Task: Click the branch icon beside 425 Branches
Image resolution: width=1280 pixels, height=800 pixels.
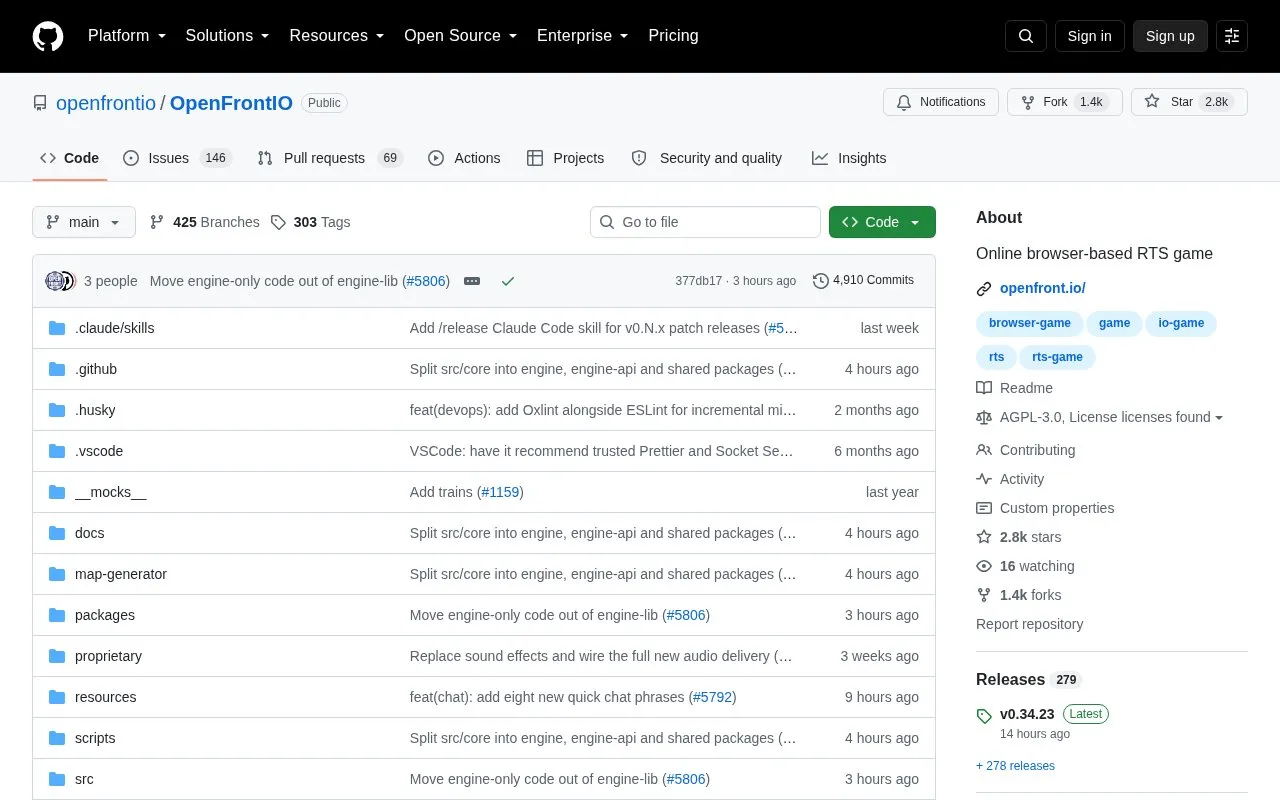Action: 157,222
